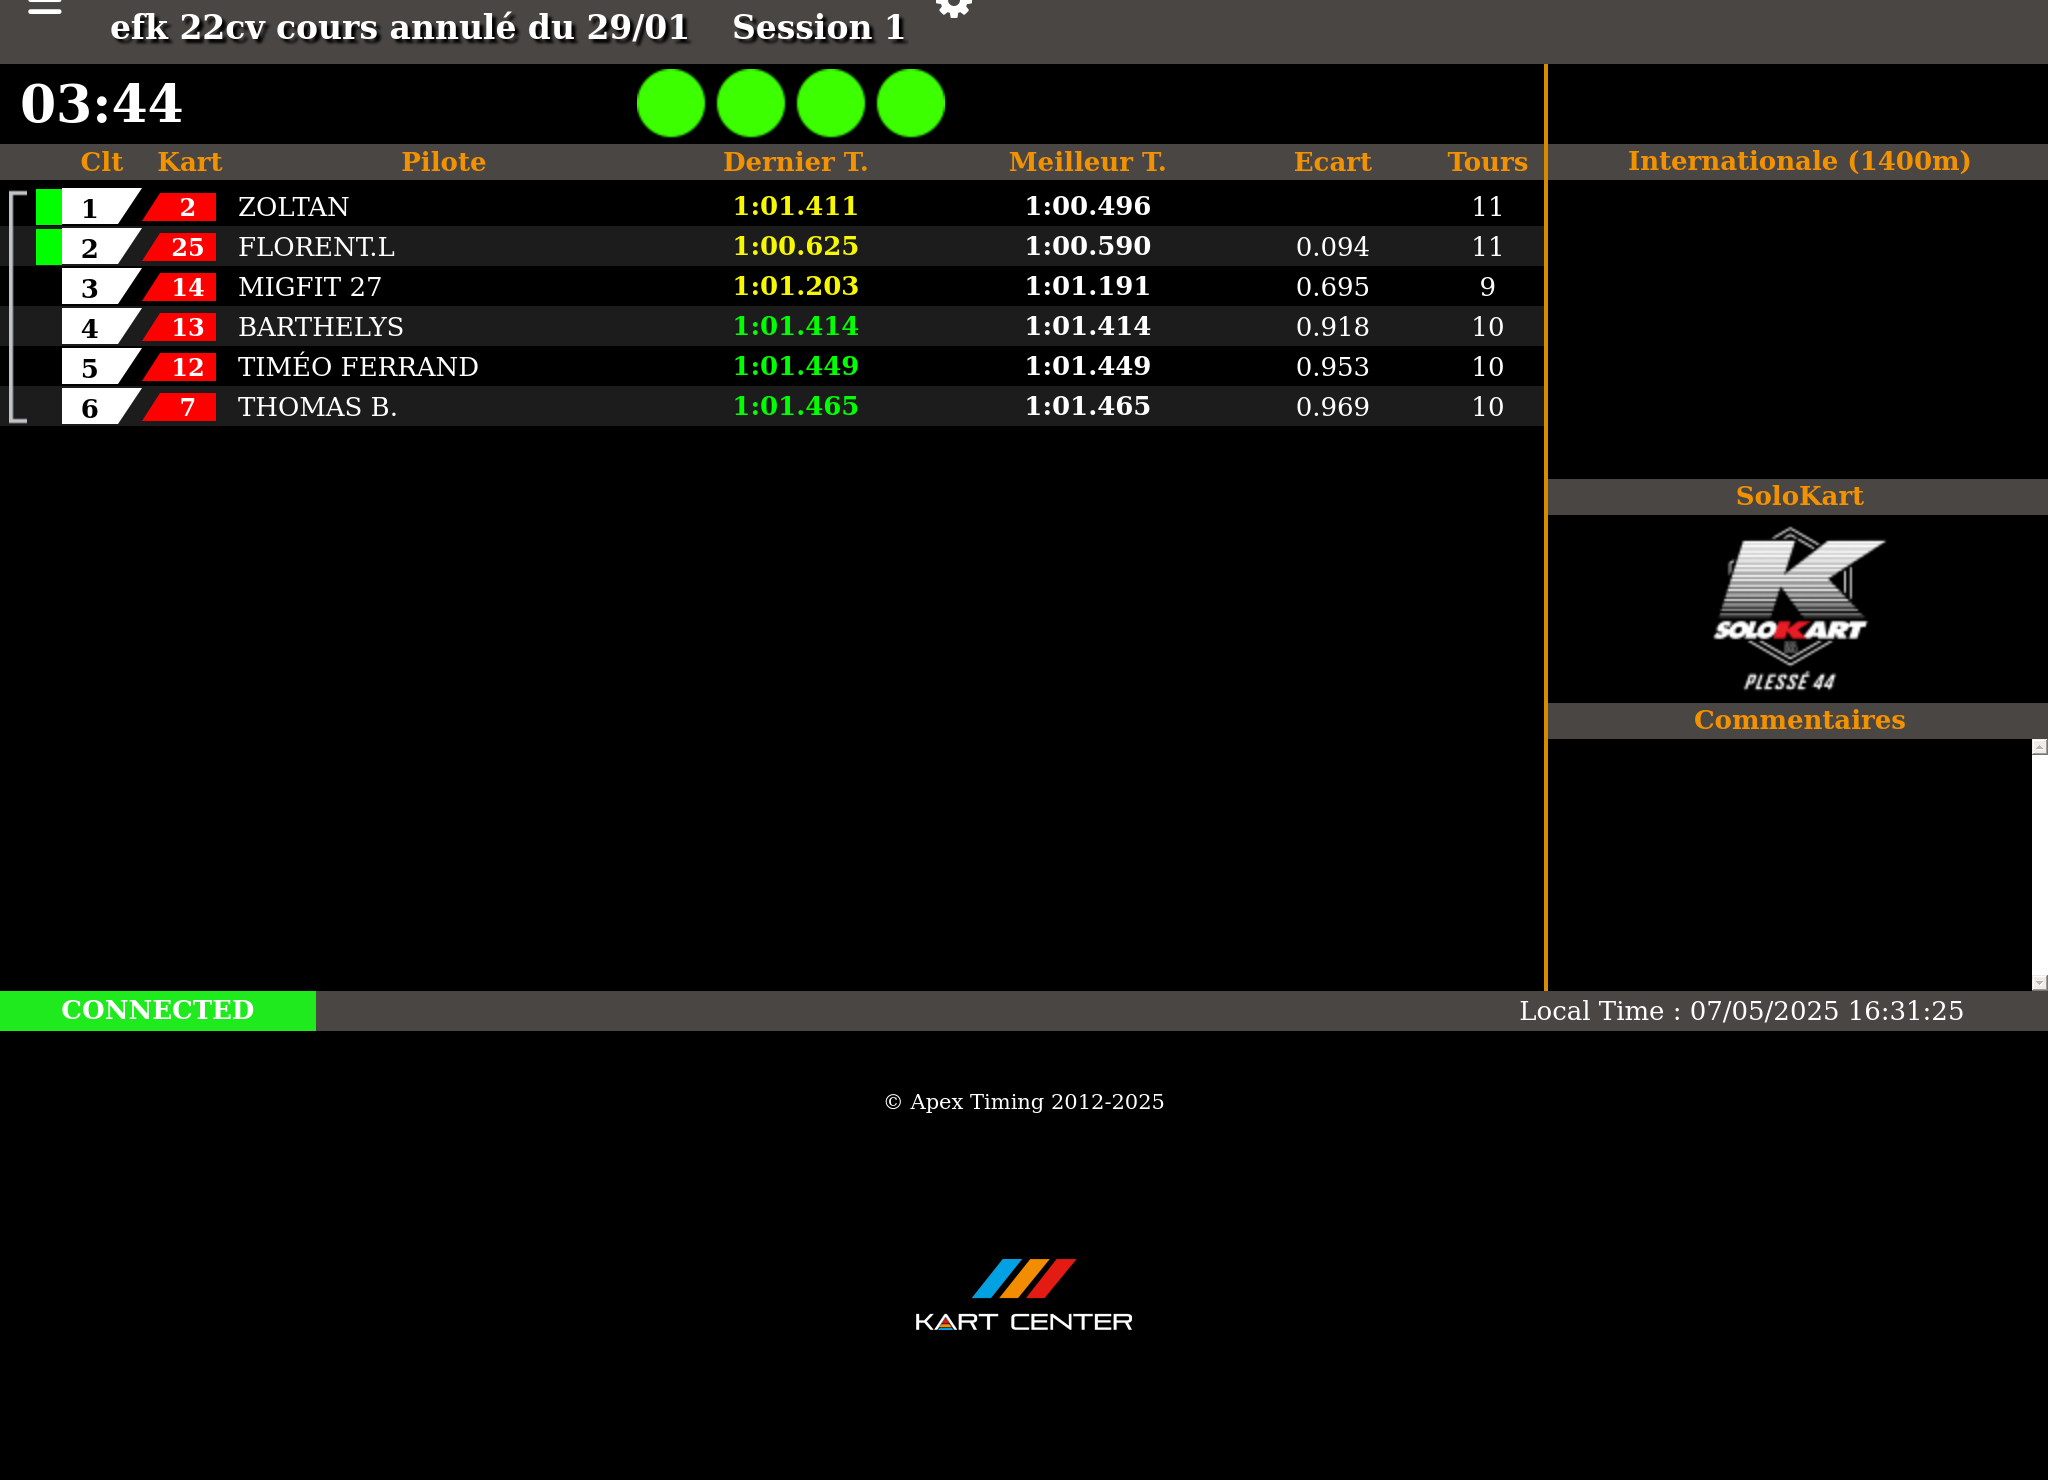Sort by Meilleur T. column header

coord(1087,162)
